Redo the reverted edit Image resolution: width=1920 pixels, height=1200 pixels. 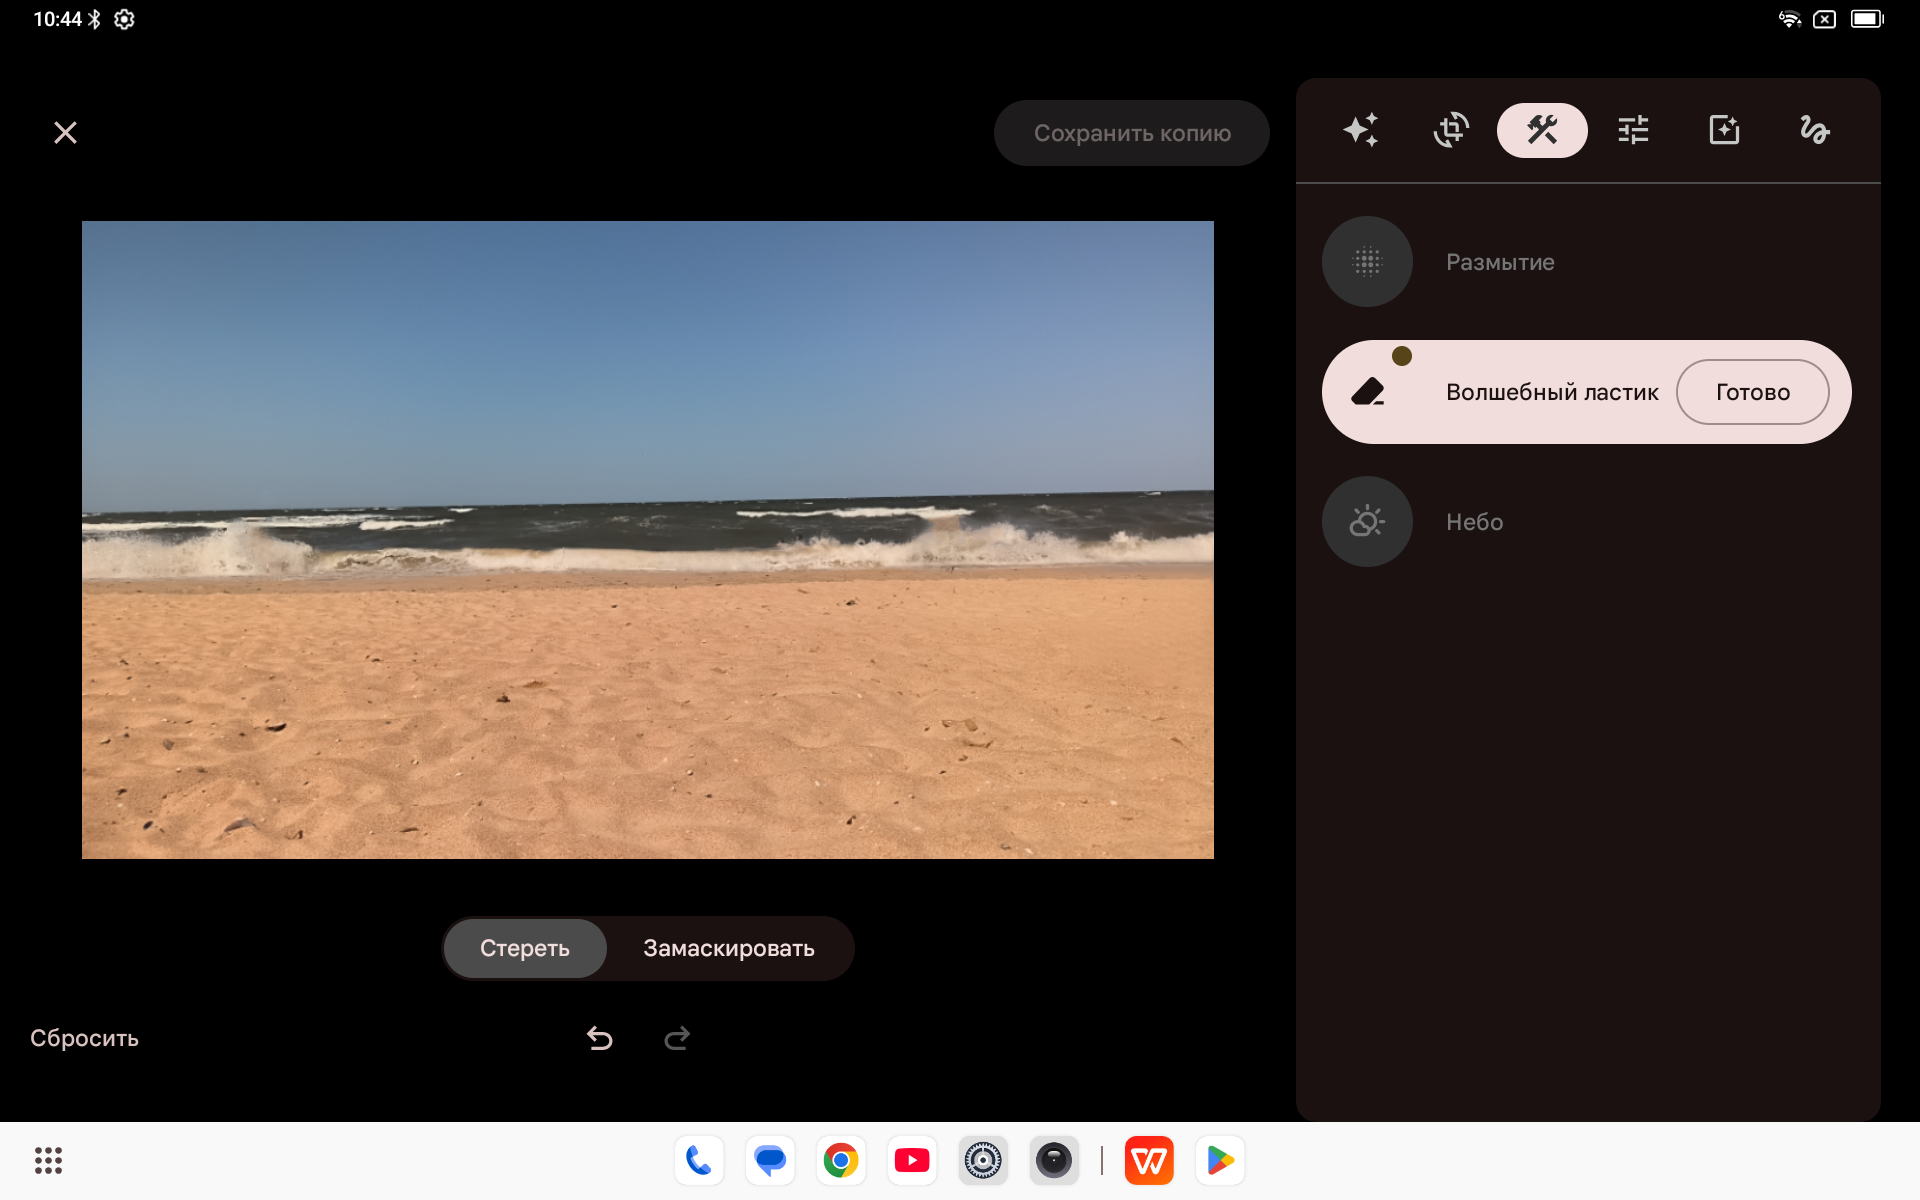point(677,1039)
